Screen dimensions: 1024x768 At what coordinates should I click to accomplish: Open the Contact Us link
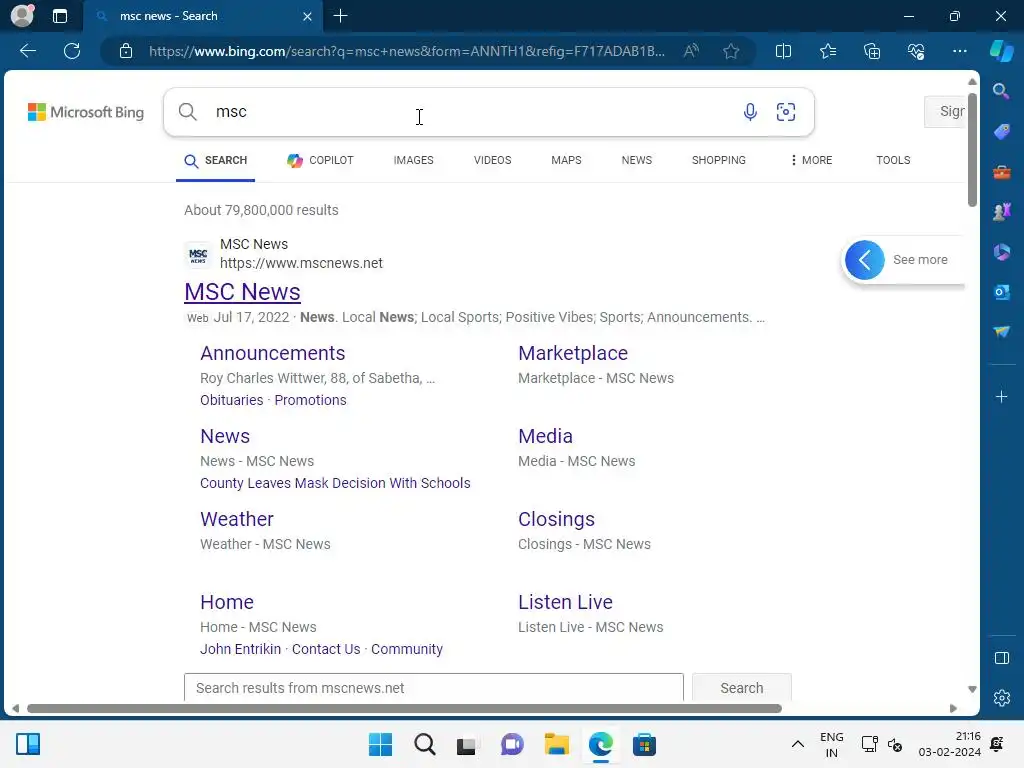pos(326,649)
